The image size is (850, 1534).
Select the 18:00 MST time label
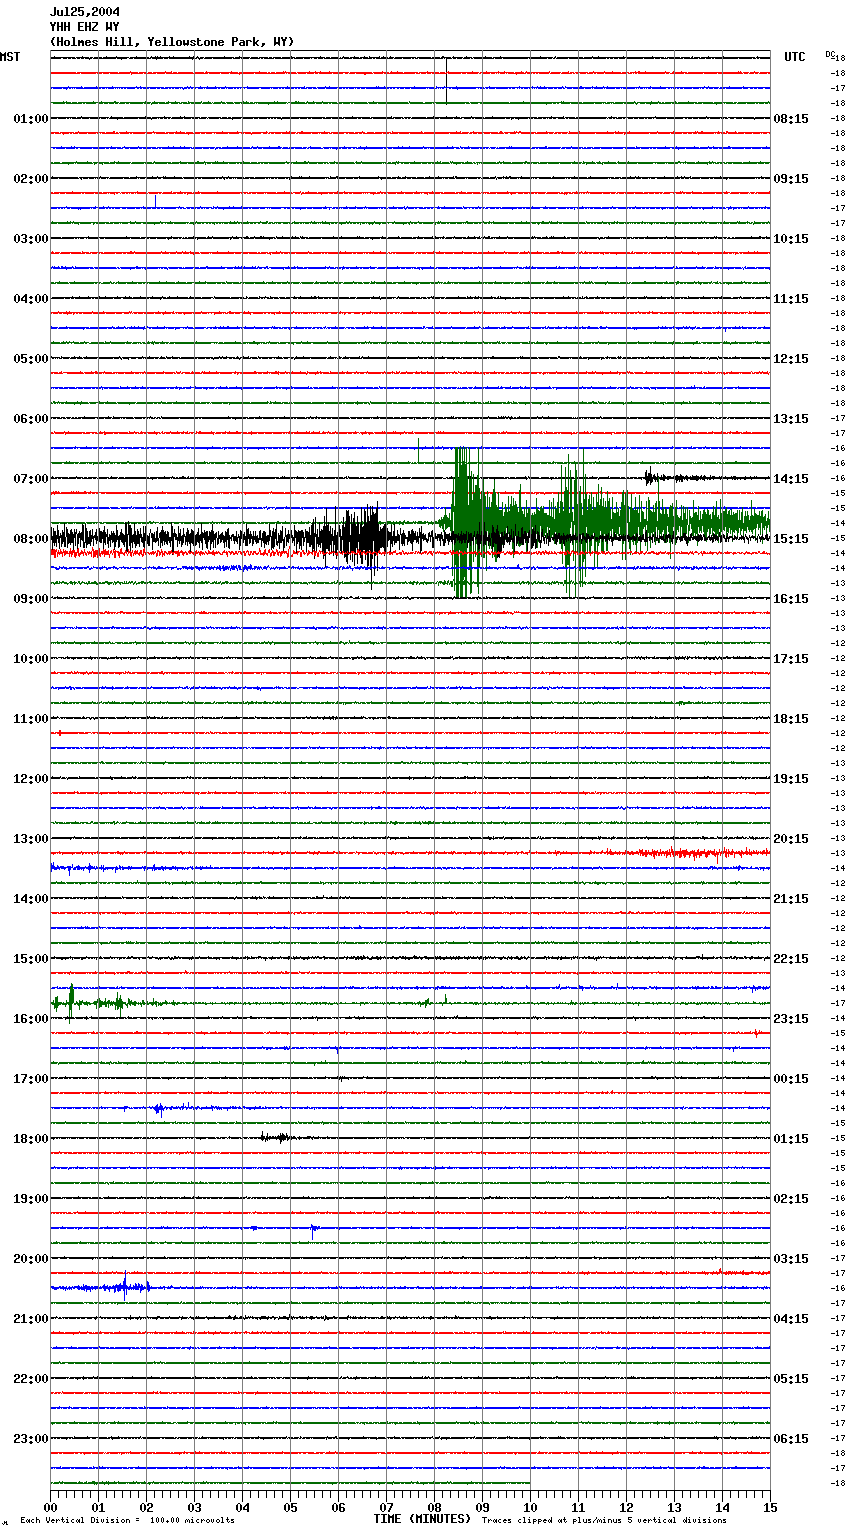tap(31, 1139)
